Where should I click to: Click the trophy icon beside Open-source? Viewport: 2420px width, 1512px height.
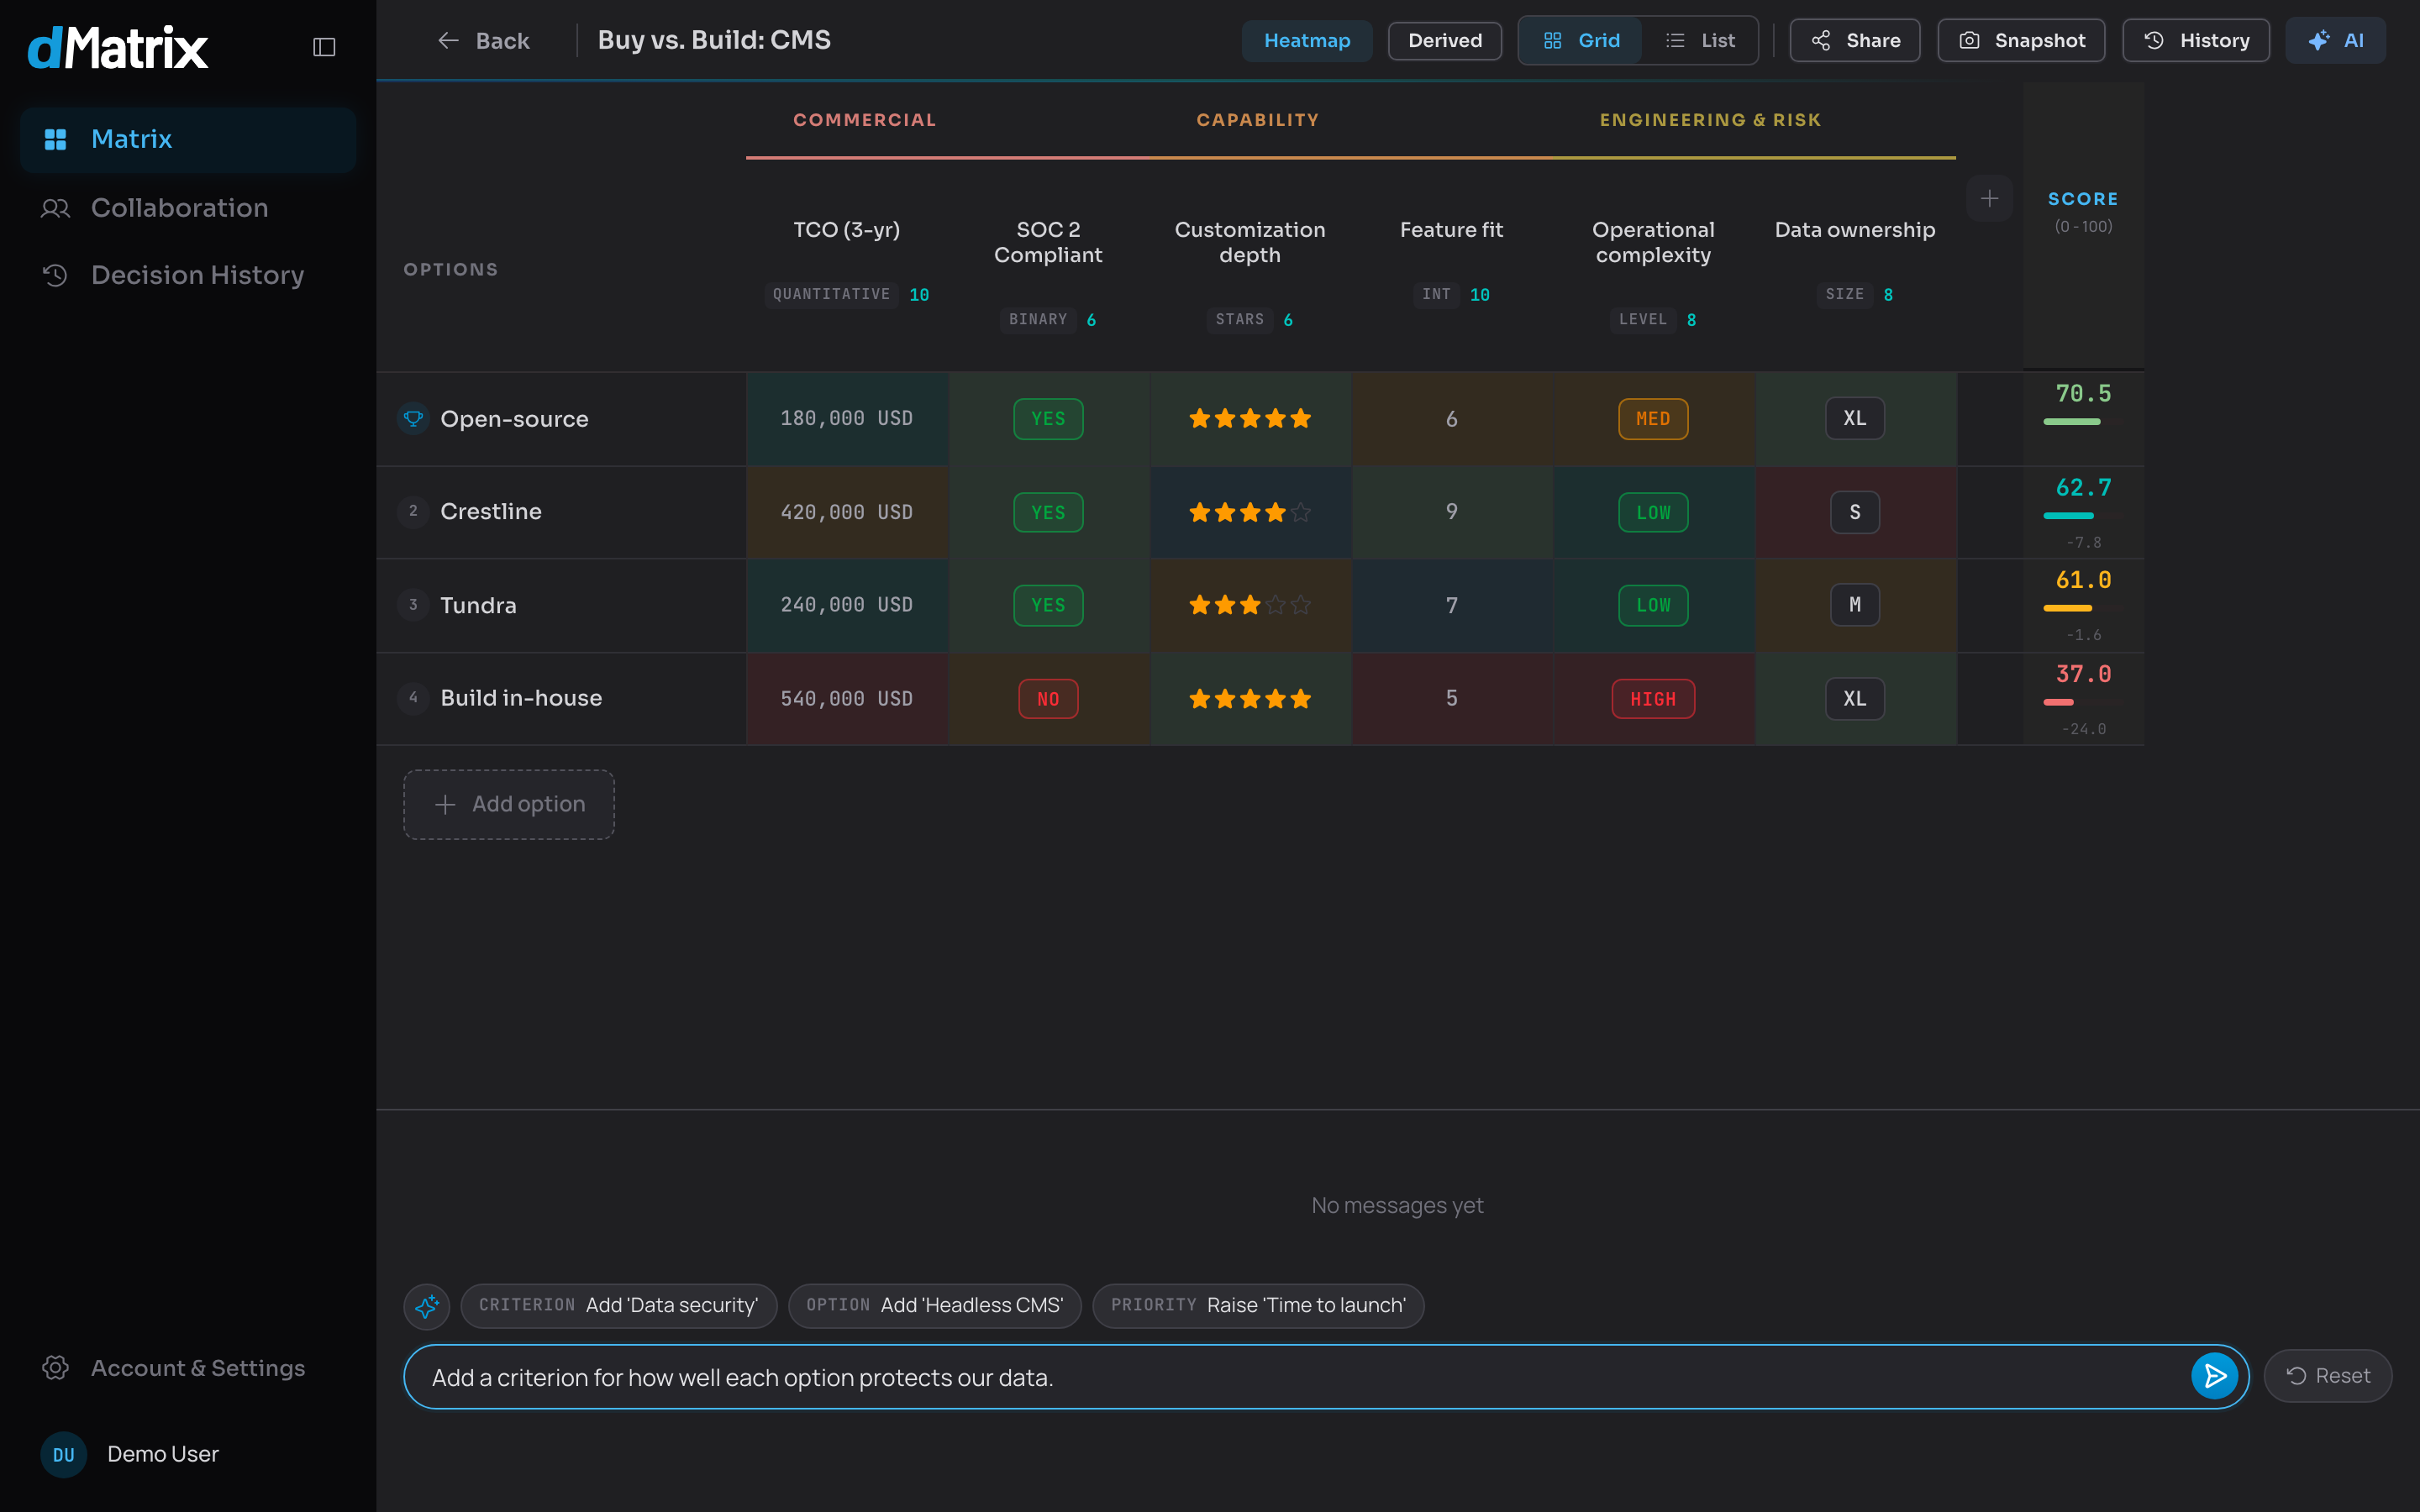point(413,418)
